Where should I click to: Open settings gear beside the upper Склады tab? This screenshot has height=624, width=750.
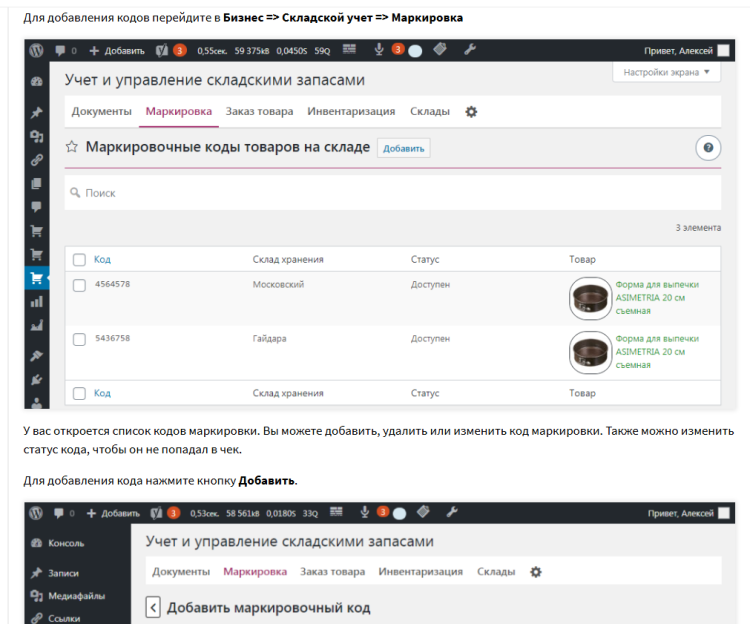point(472,112)
